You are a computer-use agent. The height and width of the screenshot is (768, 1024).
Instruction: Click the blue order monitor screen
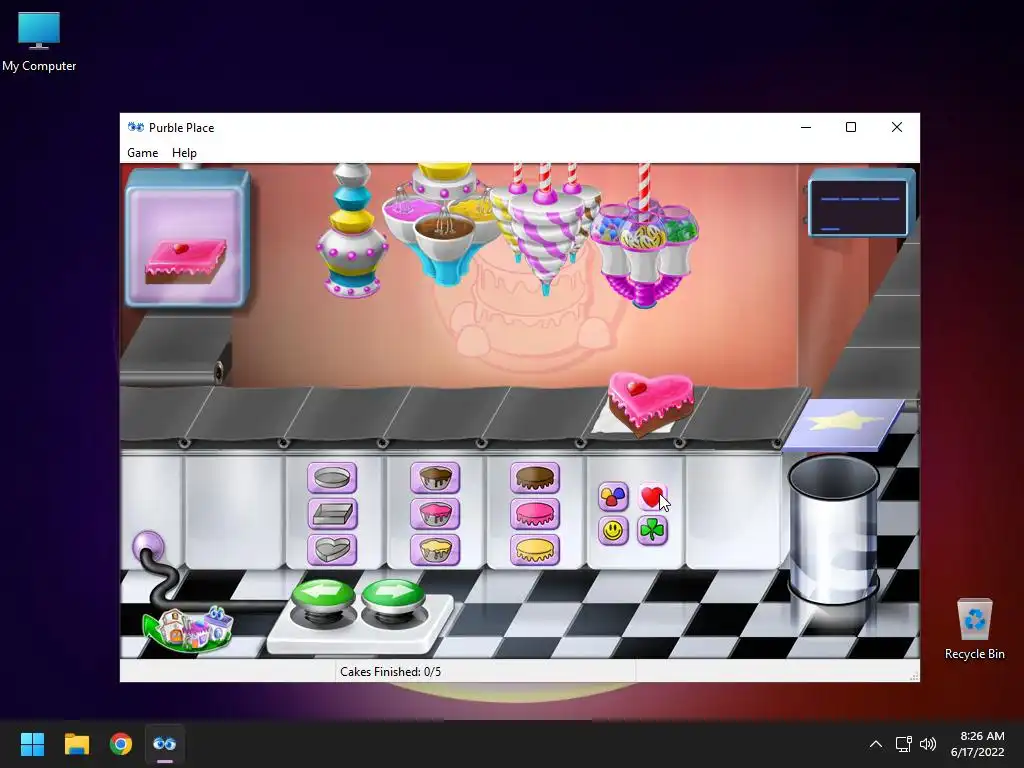pyautogui.click(x=859, y=203)
